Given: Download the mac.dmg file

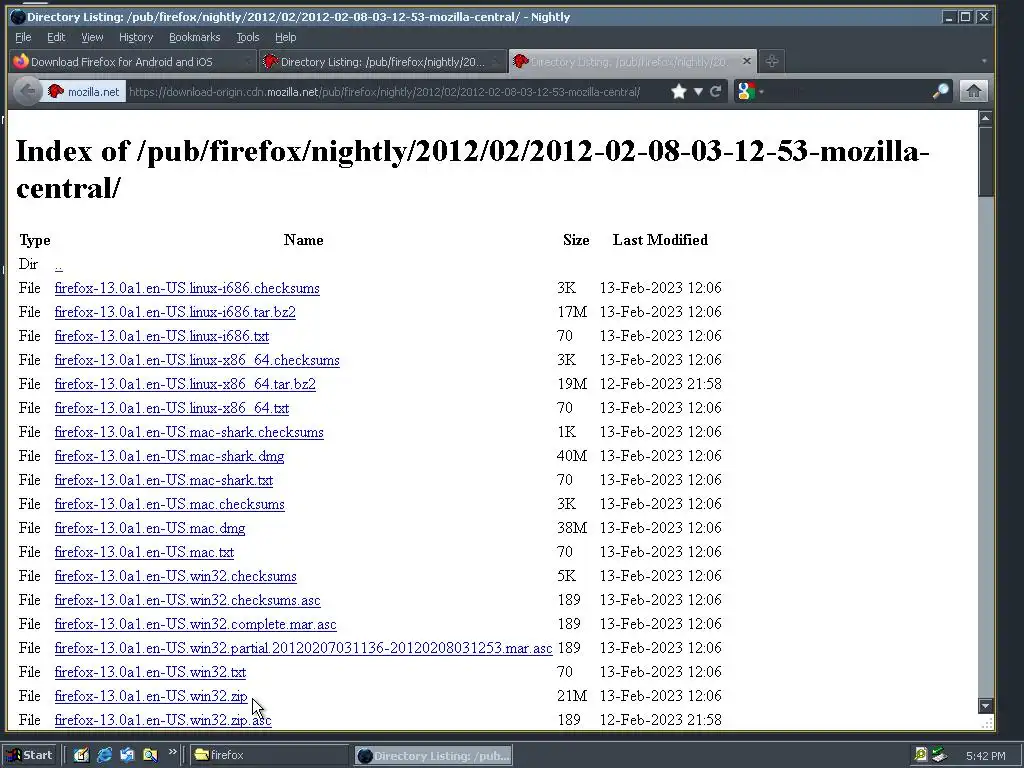Looking at the screenshot, I should pos(150,528).
